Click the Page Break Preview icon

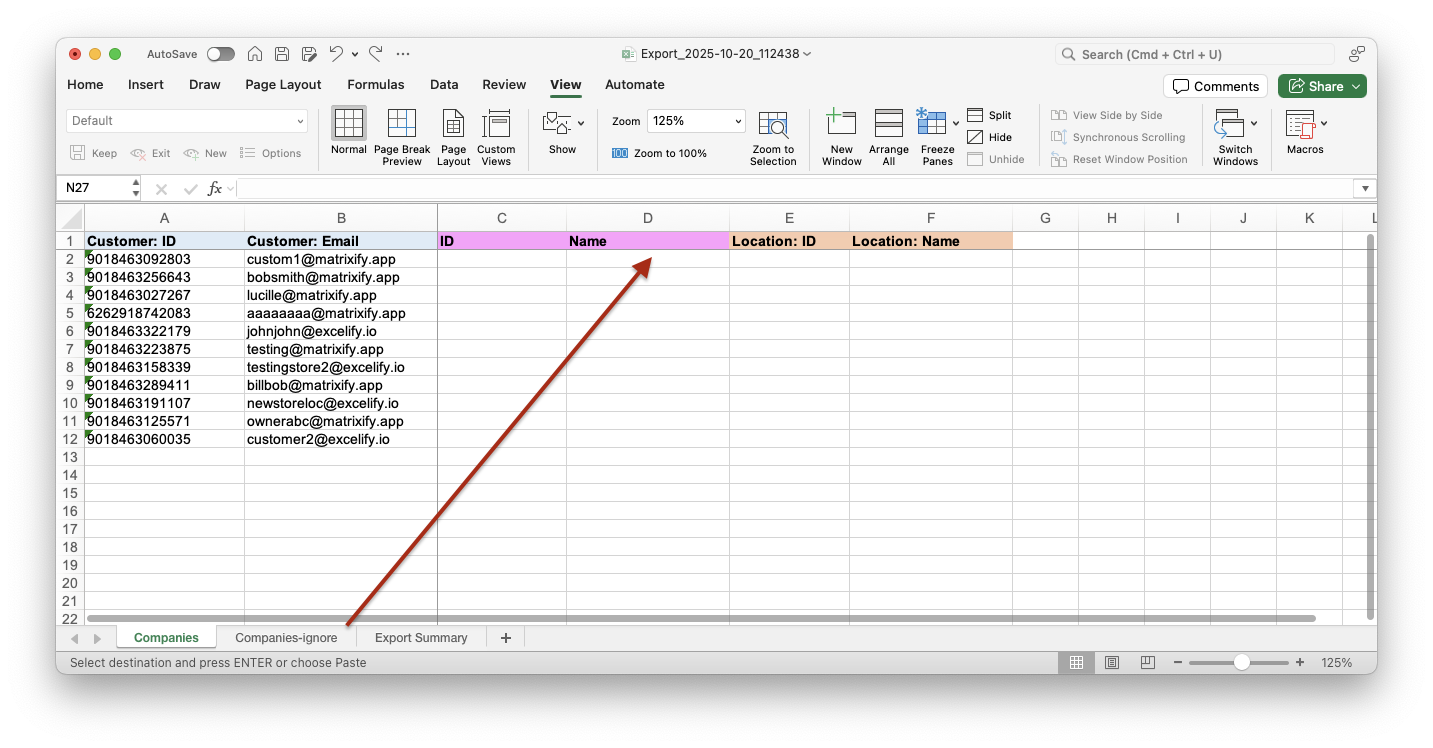401,125
